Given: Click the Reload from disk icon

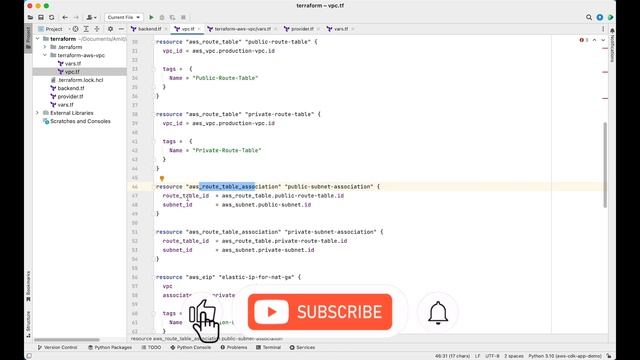Looking at the screenshot, I should click(51, 18).
